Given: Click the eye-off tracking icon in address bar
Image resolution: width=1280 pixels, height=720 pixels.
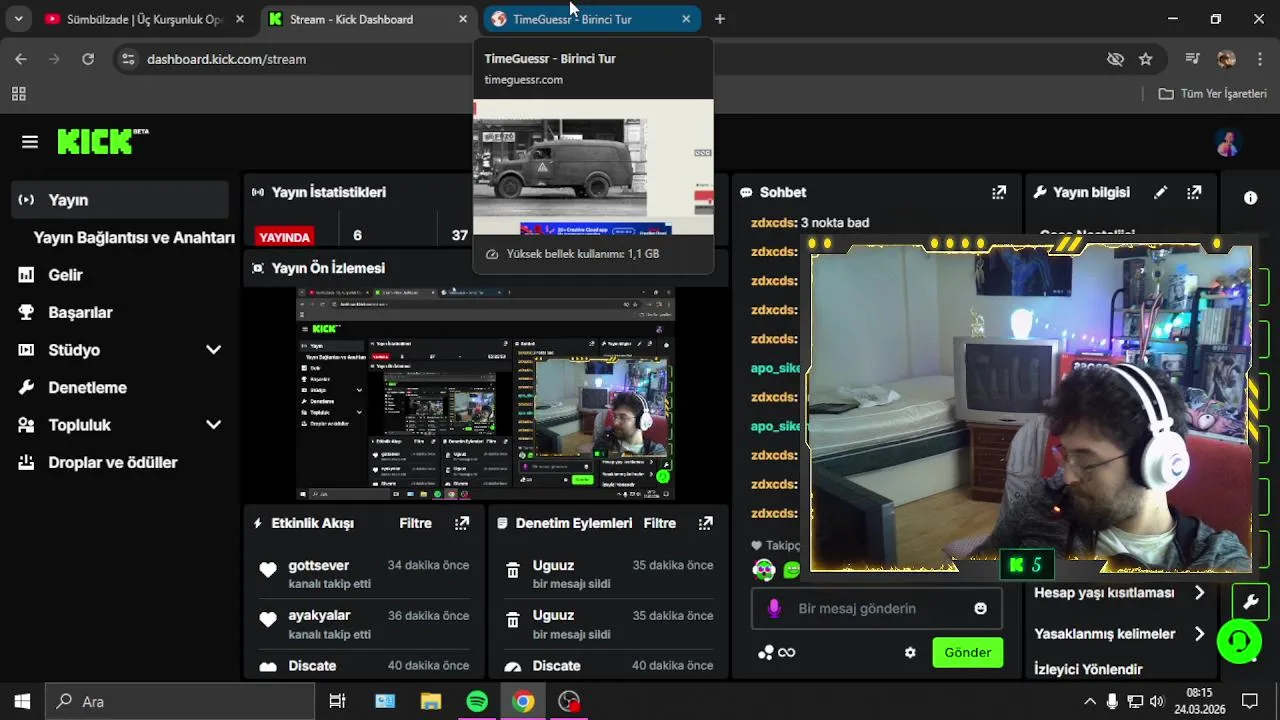Looking at the screenshot, I should pyautogui.click(x=1115, y=59).
